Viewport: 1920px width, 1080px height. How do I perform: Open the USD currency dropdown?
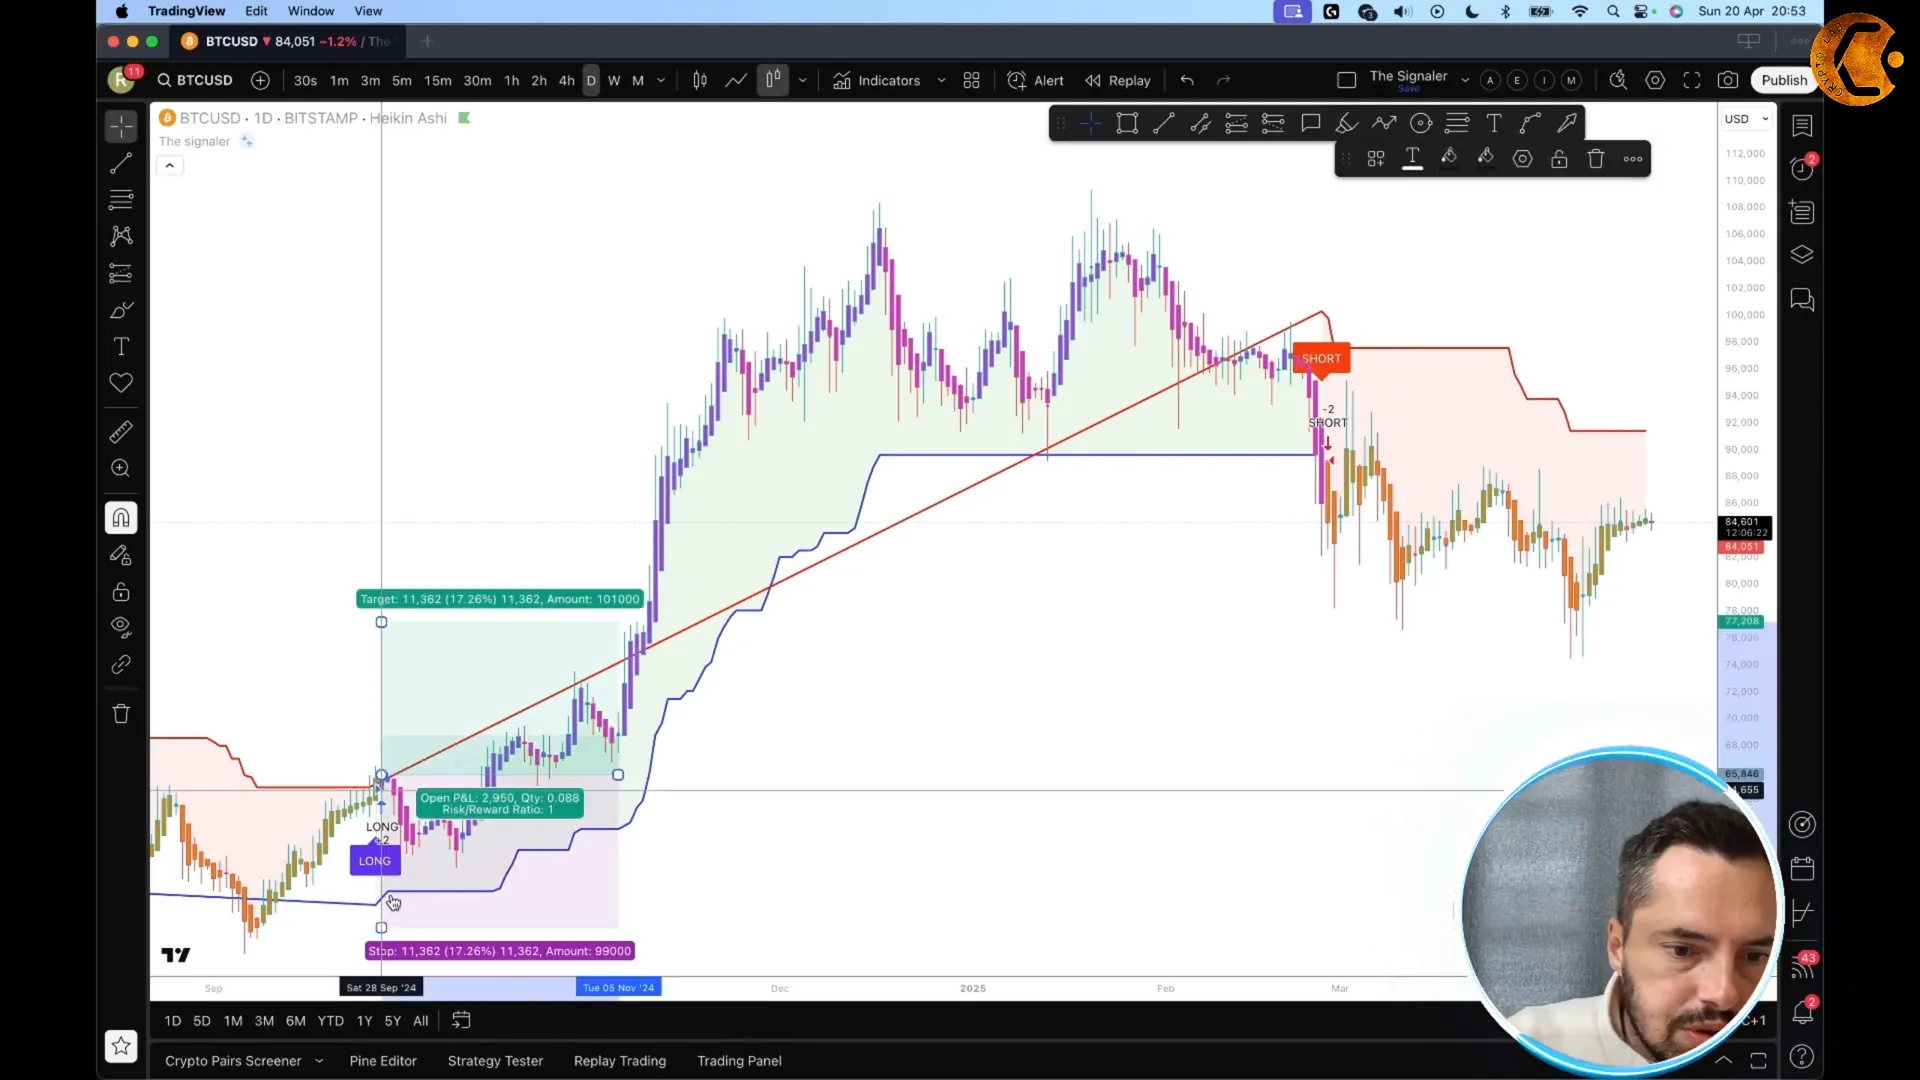(1746, 119)
